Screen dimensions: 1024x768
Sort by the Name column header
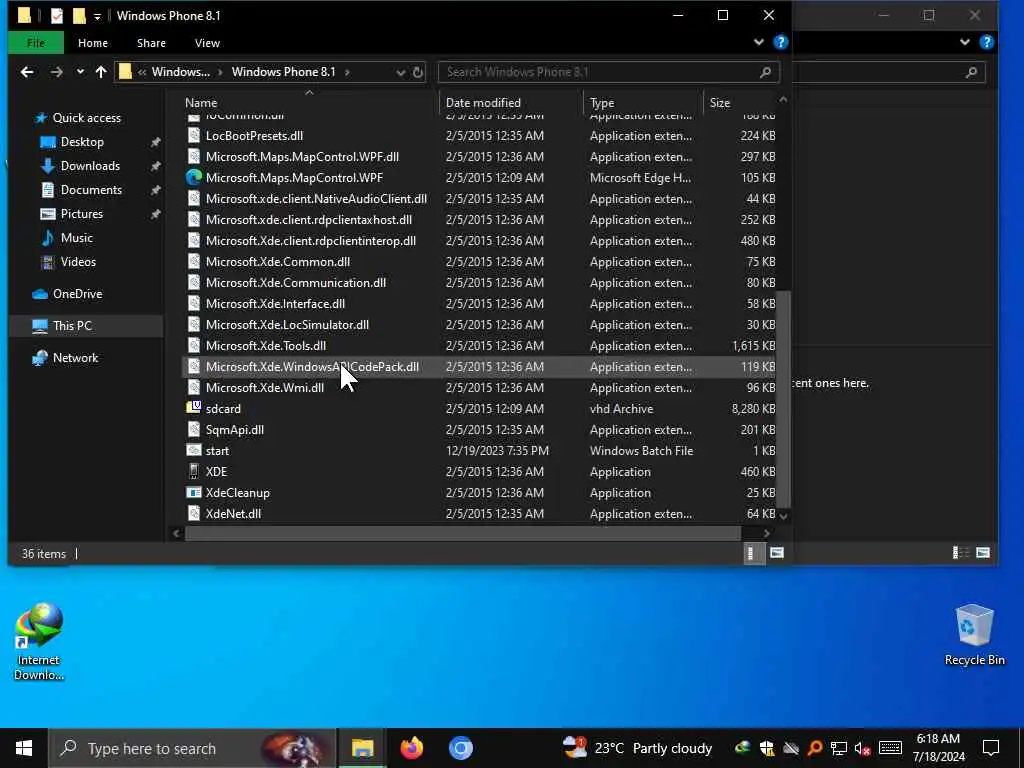pos(201,103)
